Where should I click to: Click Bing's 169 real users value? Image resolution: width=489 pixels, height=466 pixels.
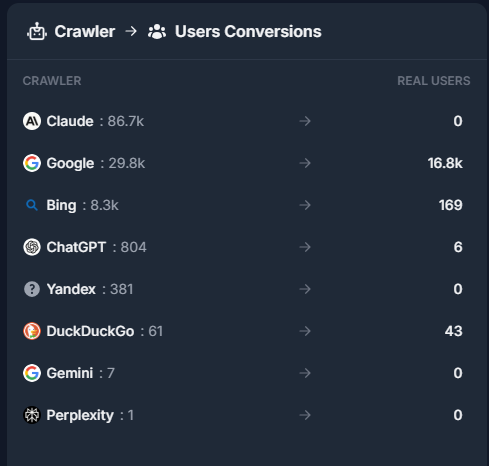tap(451, 205)
